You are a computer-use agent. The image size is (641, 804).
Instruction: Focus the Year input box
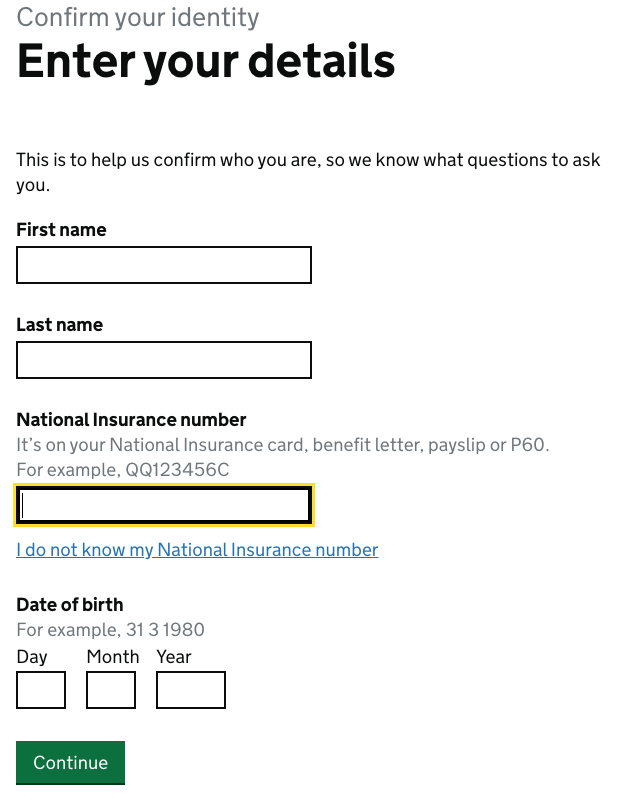point(191,690)
